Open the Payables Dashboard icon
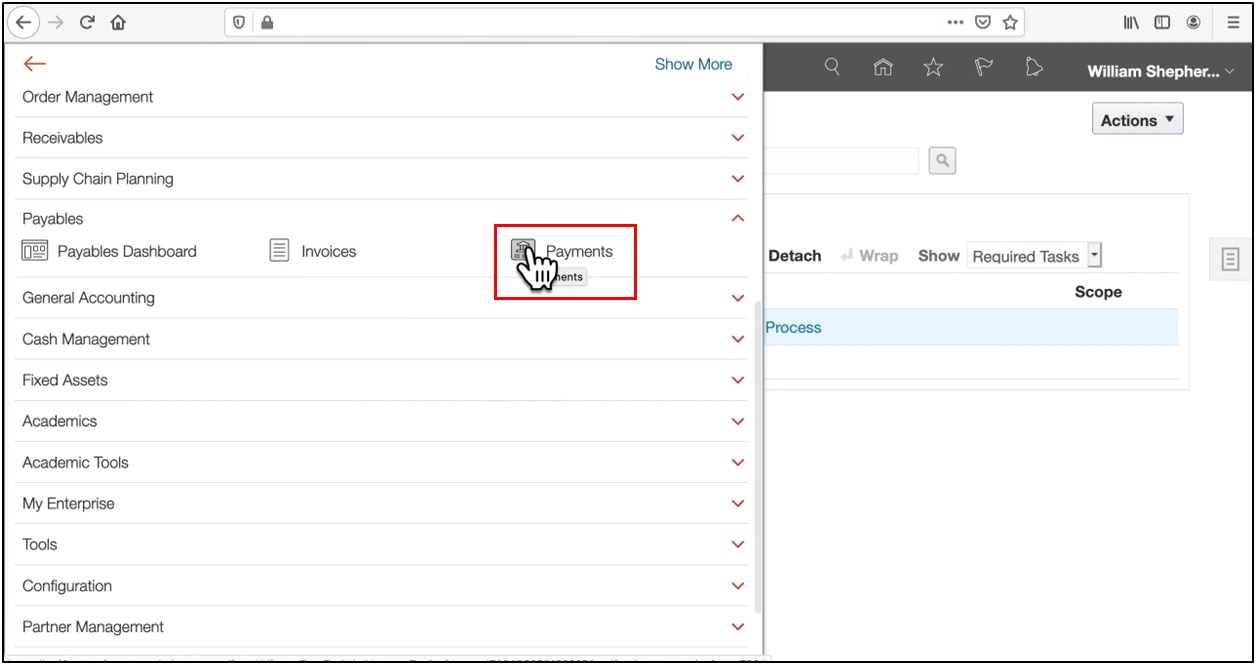1256x664 pixels. (x=35, y=251)
